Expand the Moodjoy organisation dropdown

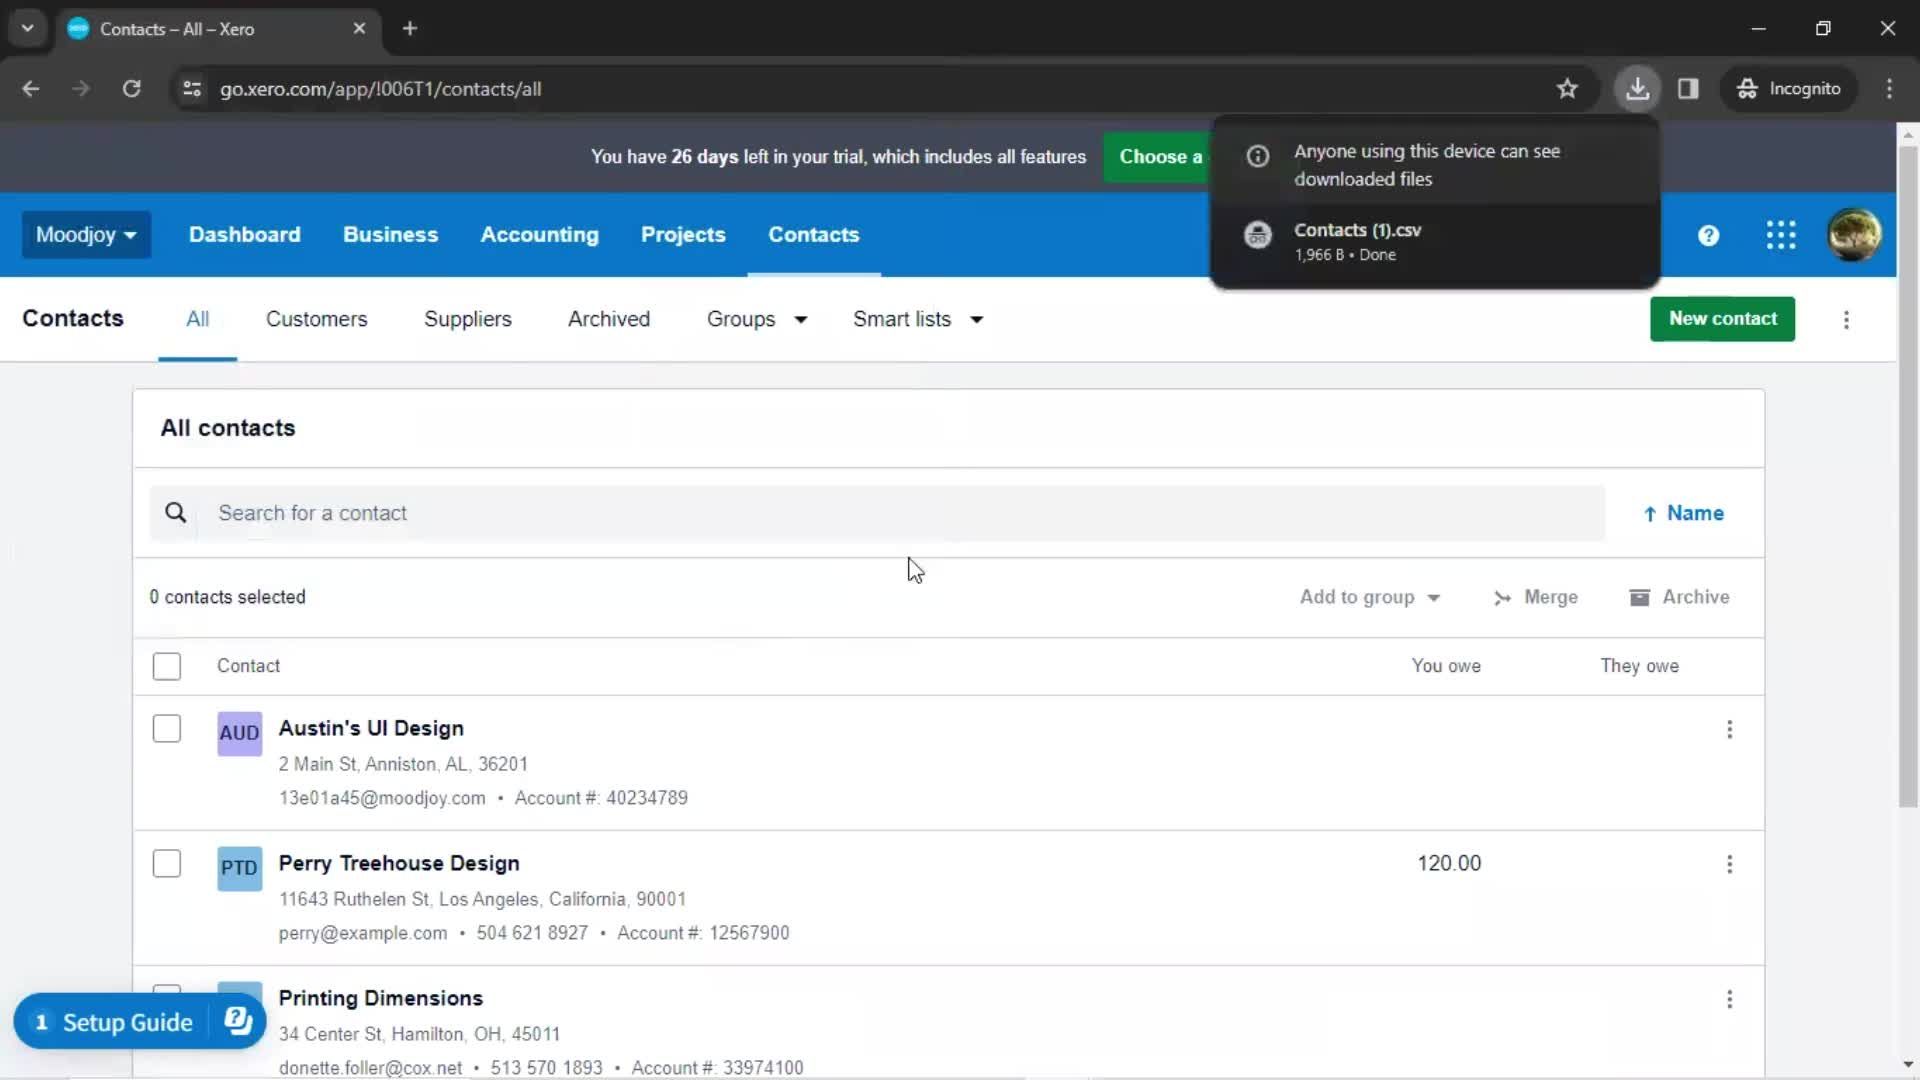[x=86, y=235]
